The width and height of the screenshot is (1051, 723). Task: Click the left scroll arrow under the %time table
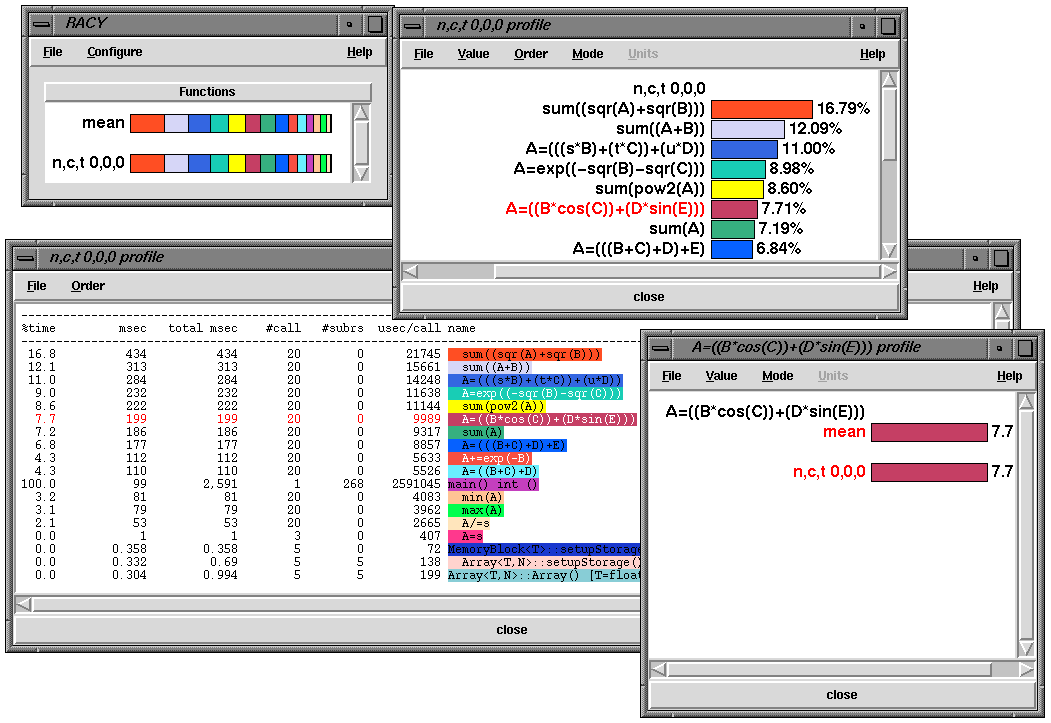tap(24, 604)
